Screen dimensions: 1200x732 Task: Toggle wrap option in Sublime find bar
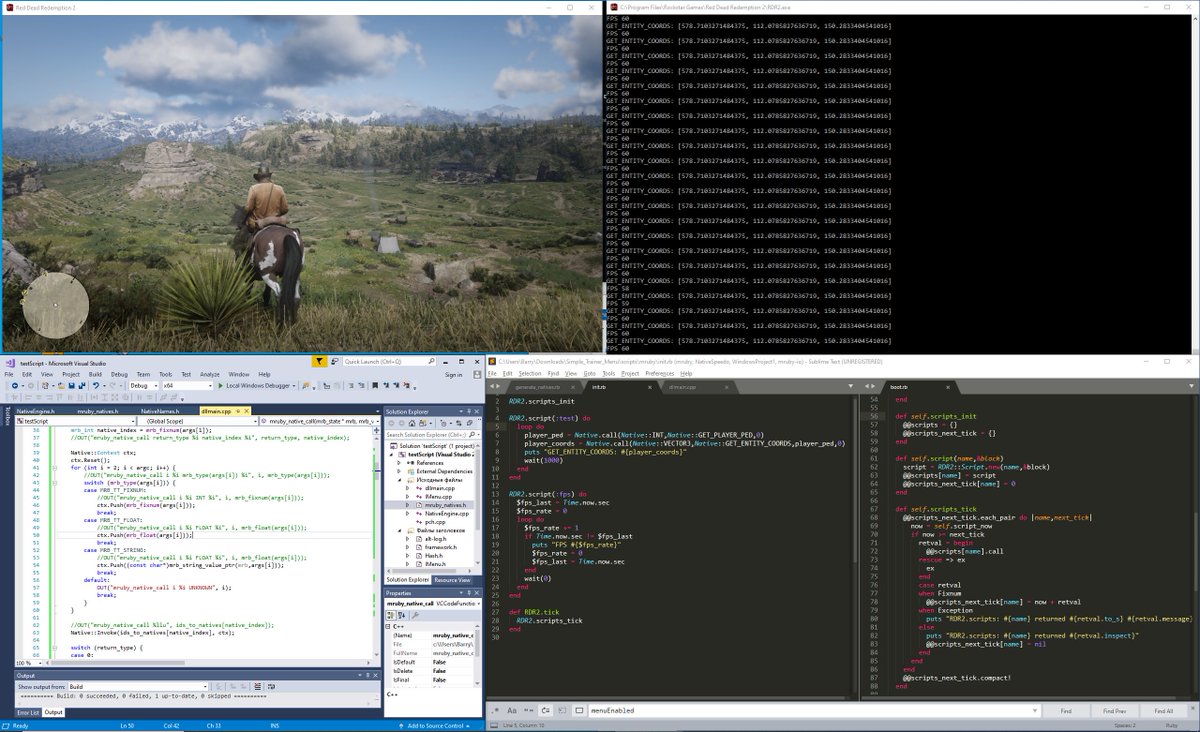click(545, 711)
